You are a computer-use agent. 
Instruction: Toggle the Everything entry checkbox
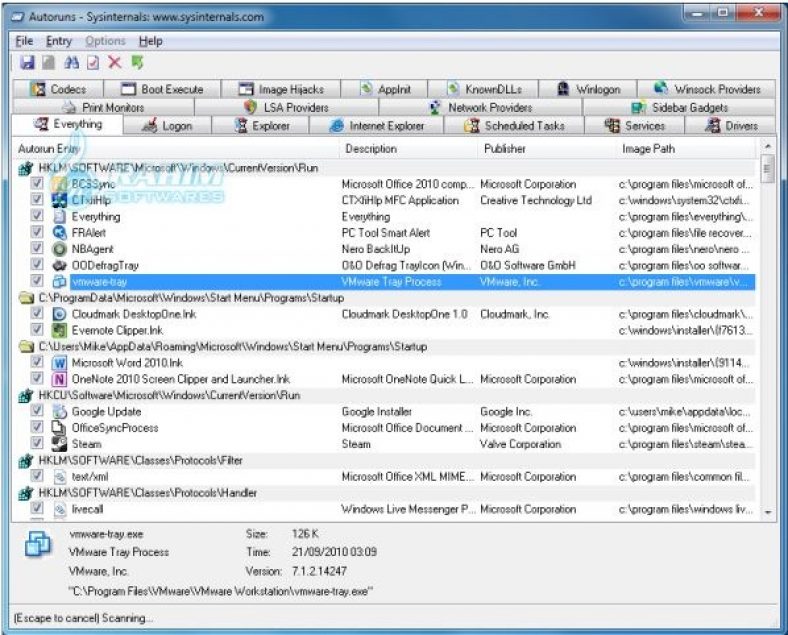coord(37,216)
